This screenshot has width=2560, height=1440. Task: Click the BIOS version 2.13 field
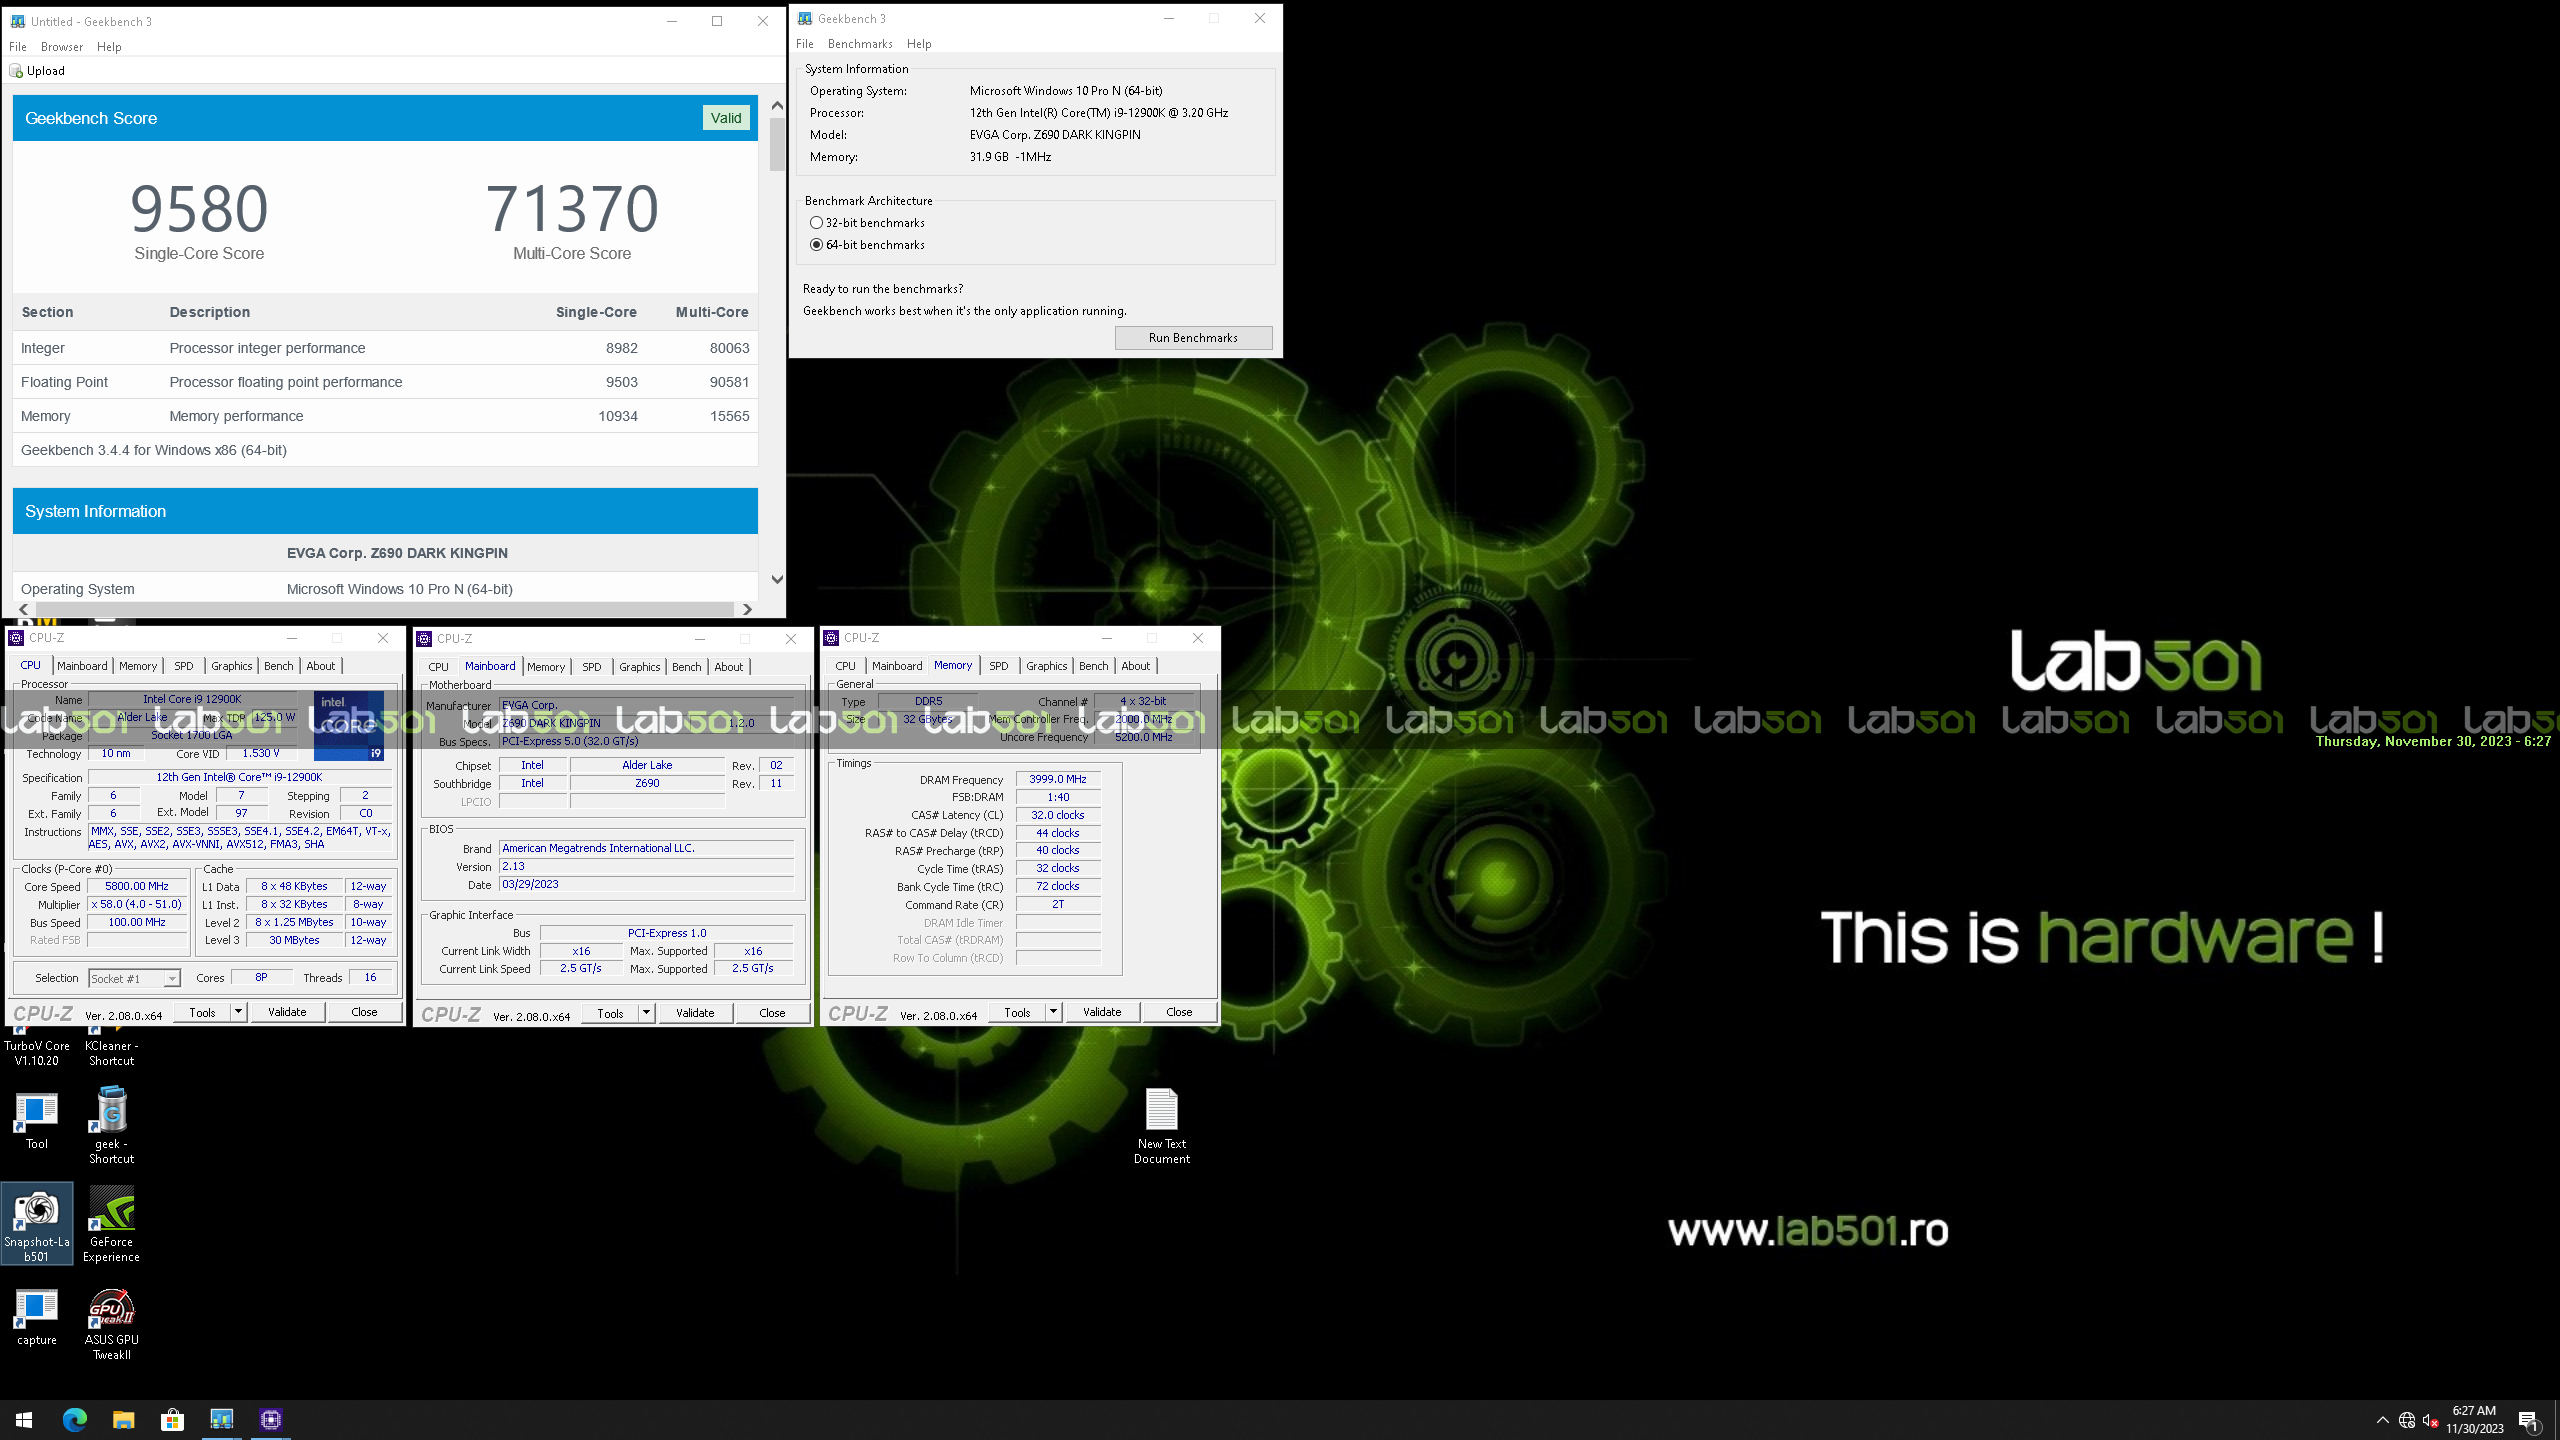(646, 867)
